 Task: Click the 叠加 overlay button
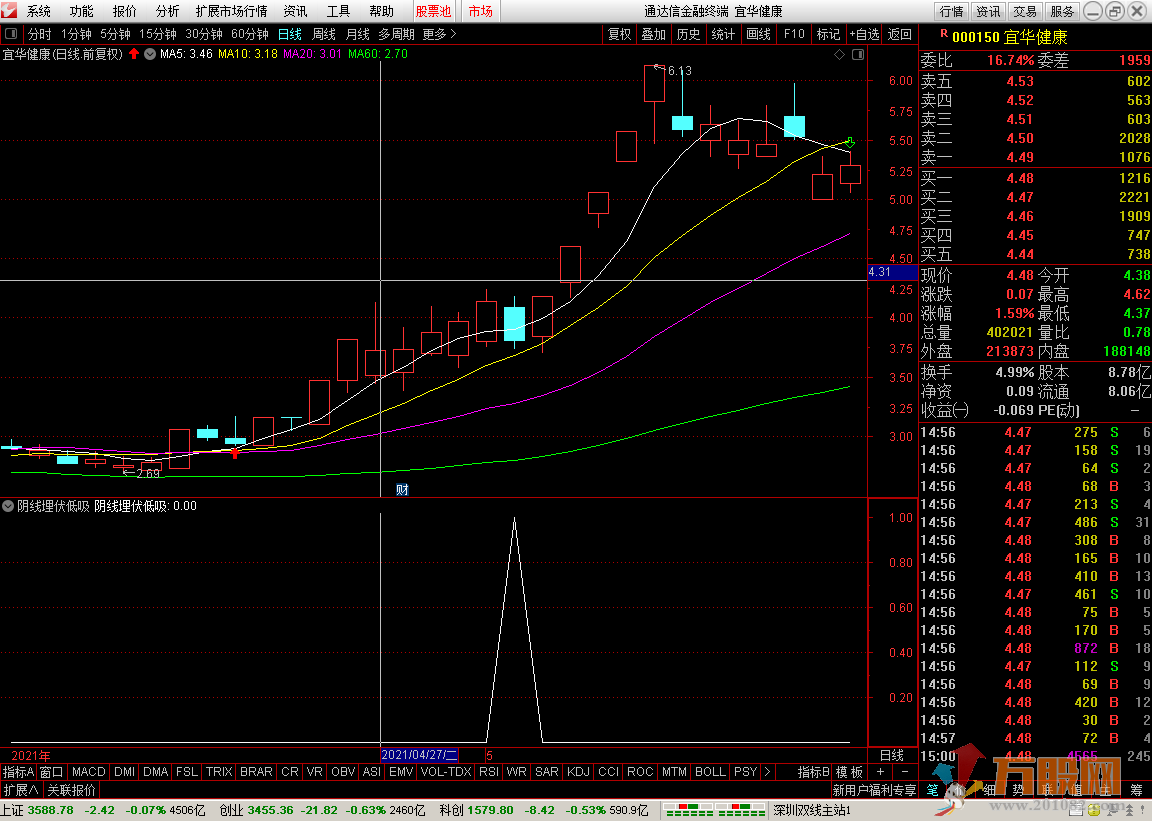click(653, 35)
